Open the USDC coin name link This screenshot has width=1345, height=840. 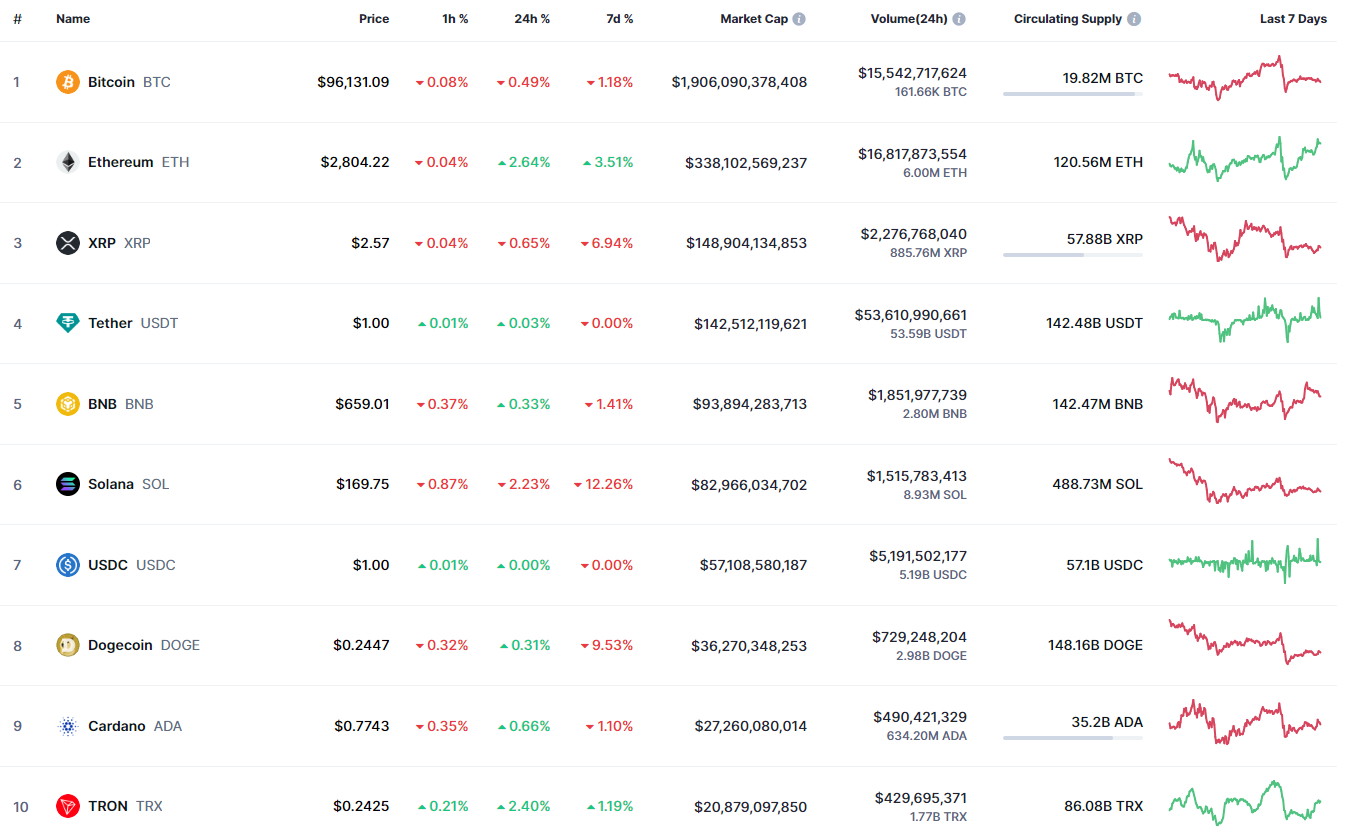click(108, 565)
